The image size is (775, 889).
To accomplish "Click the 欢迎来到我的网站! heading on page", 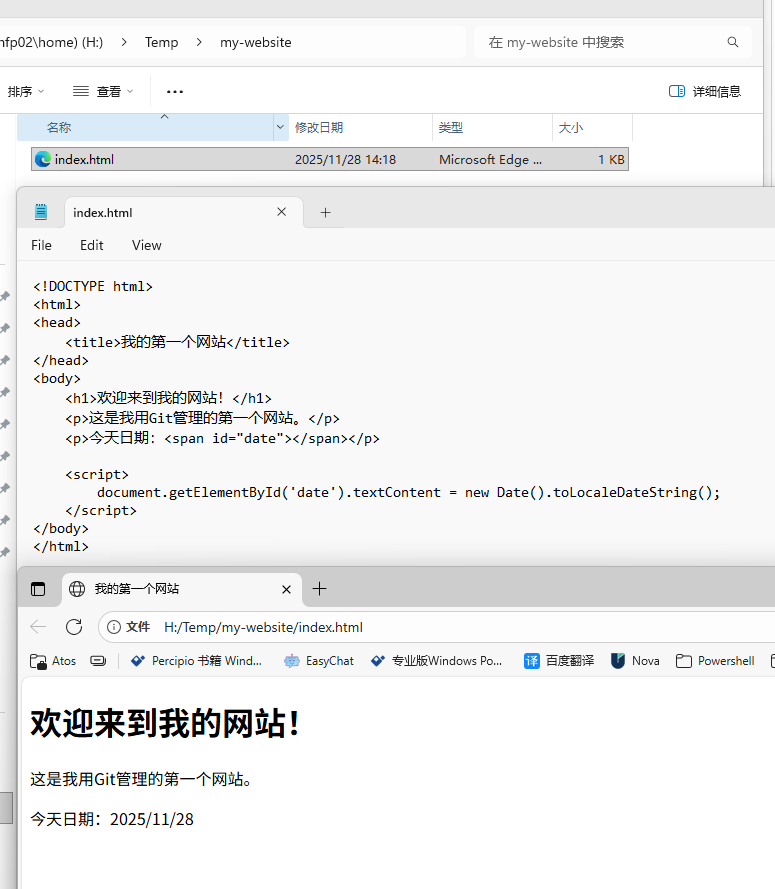I will point(164,723).
